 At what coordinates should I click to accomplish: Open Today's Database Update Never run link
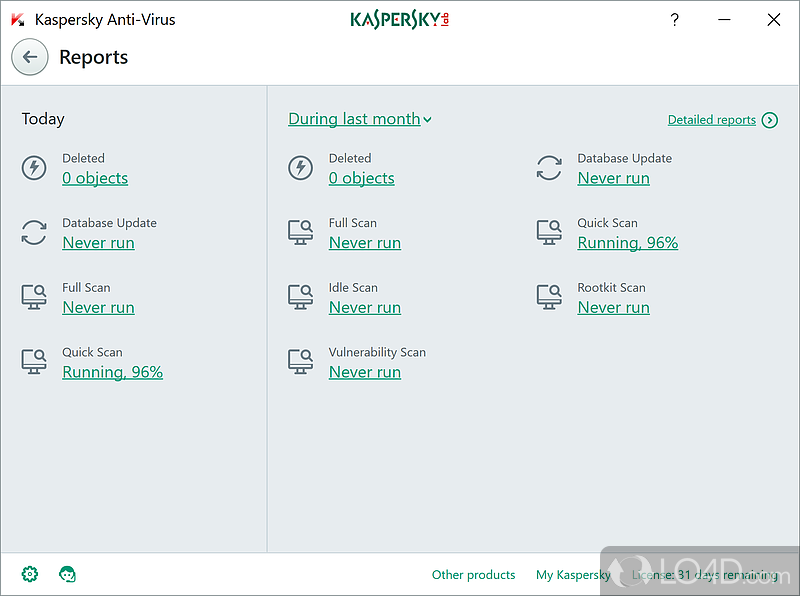coord(98,243)
